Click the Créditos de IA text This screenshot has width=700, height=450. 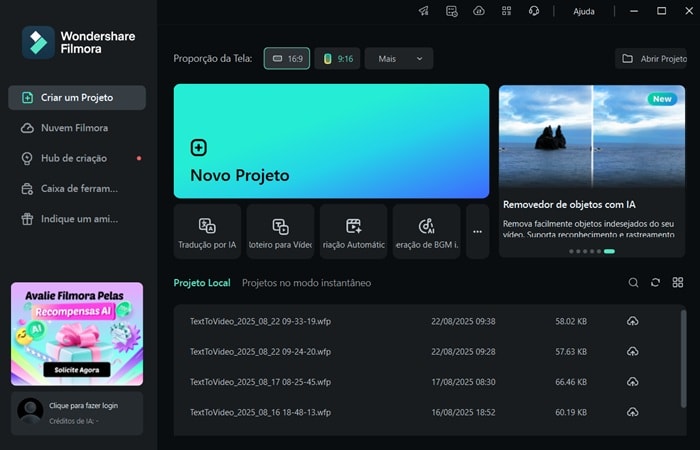pos(74,421)
